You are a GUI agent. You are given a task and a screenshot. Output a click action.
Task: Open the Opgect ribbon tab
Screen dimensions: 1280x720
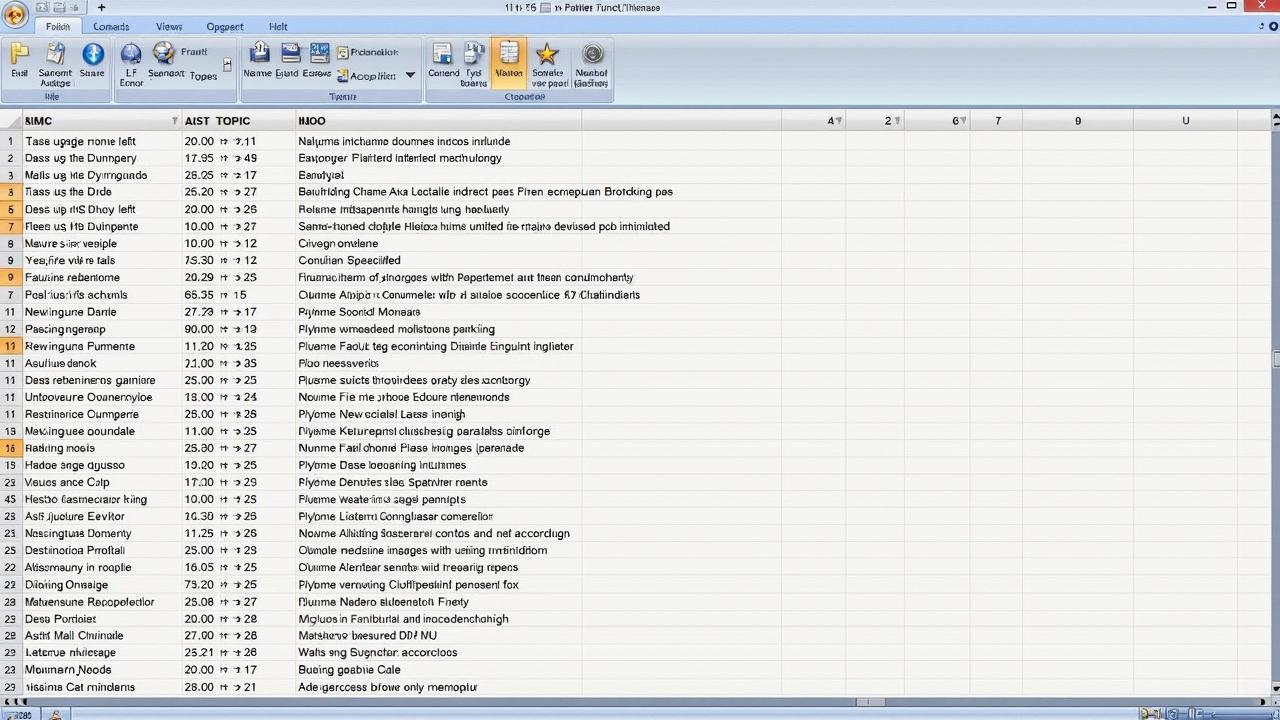pos(225,27)
